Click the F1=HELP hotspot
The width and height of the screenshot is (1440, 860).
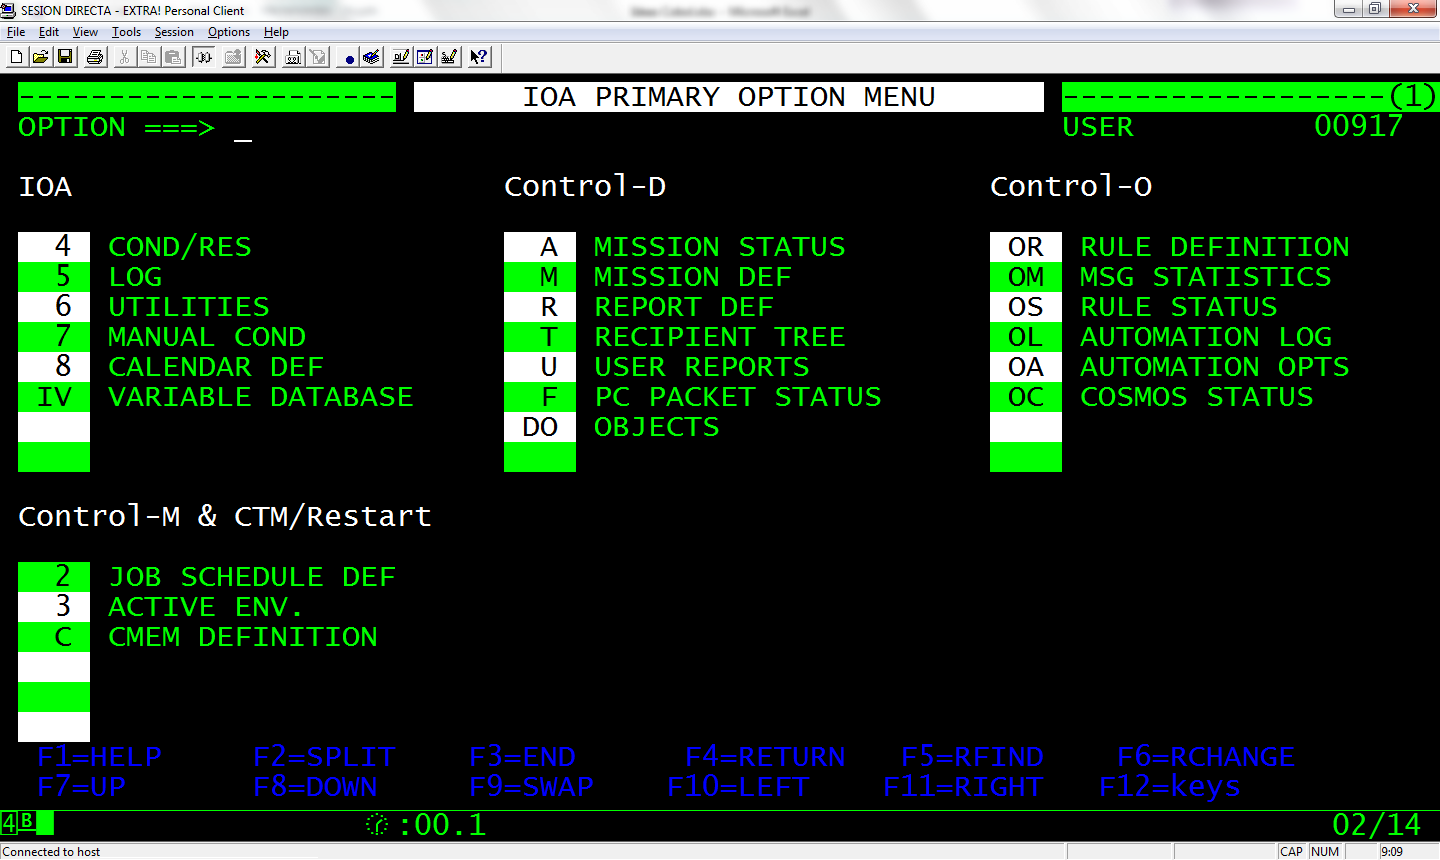(x=100, y=756)
